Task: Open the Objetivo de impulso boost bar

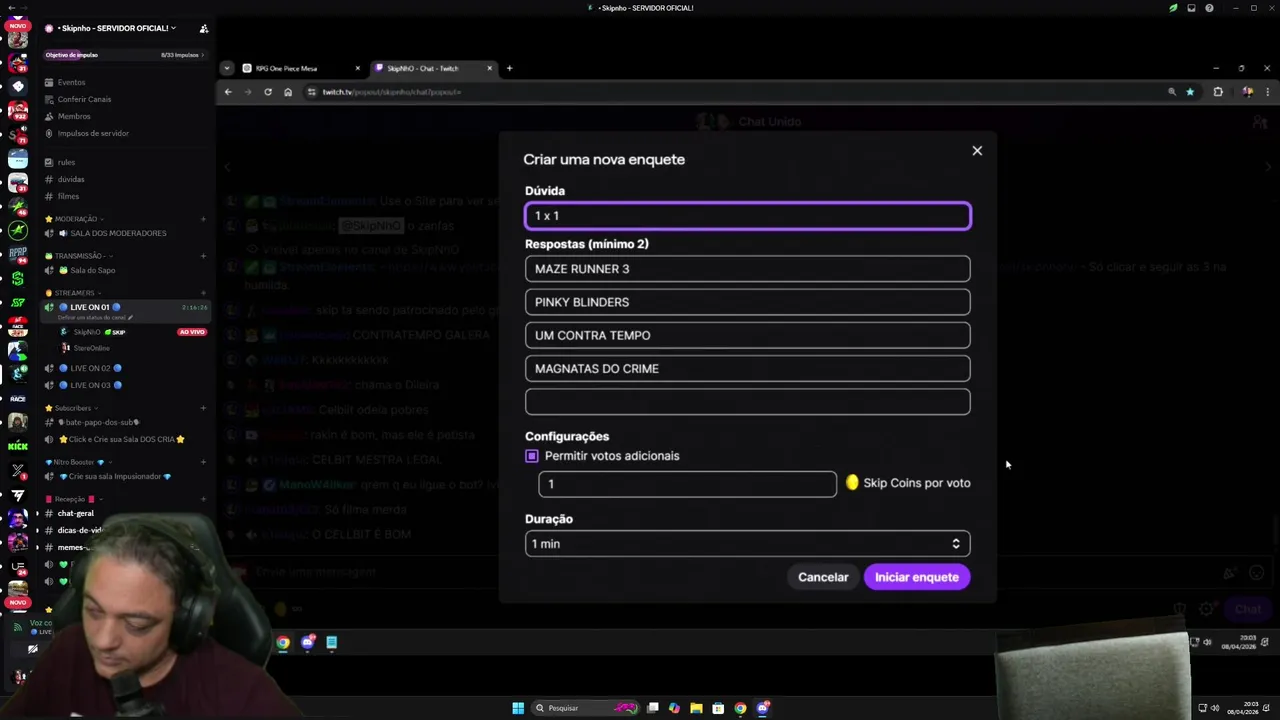Action: (x=125, y=55)
